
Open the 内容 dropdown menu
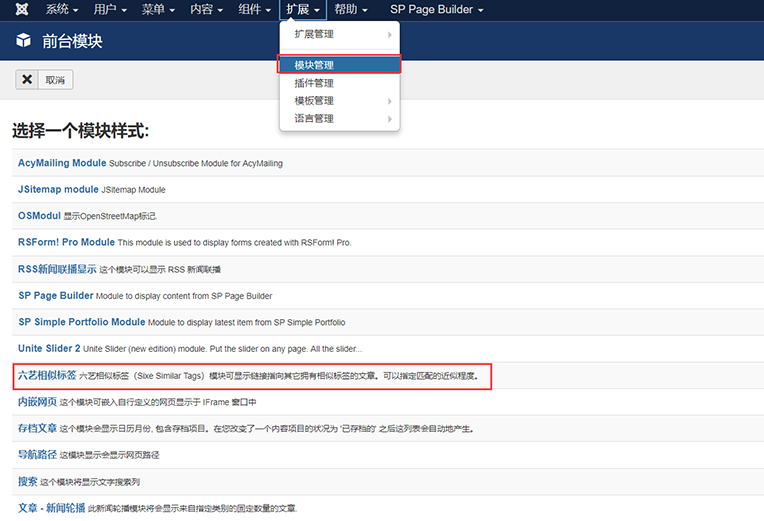[207, 9]
